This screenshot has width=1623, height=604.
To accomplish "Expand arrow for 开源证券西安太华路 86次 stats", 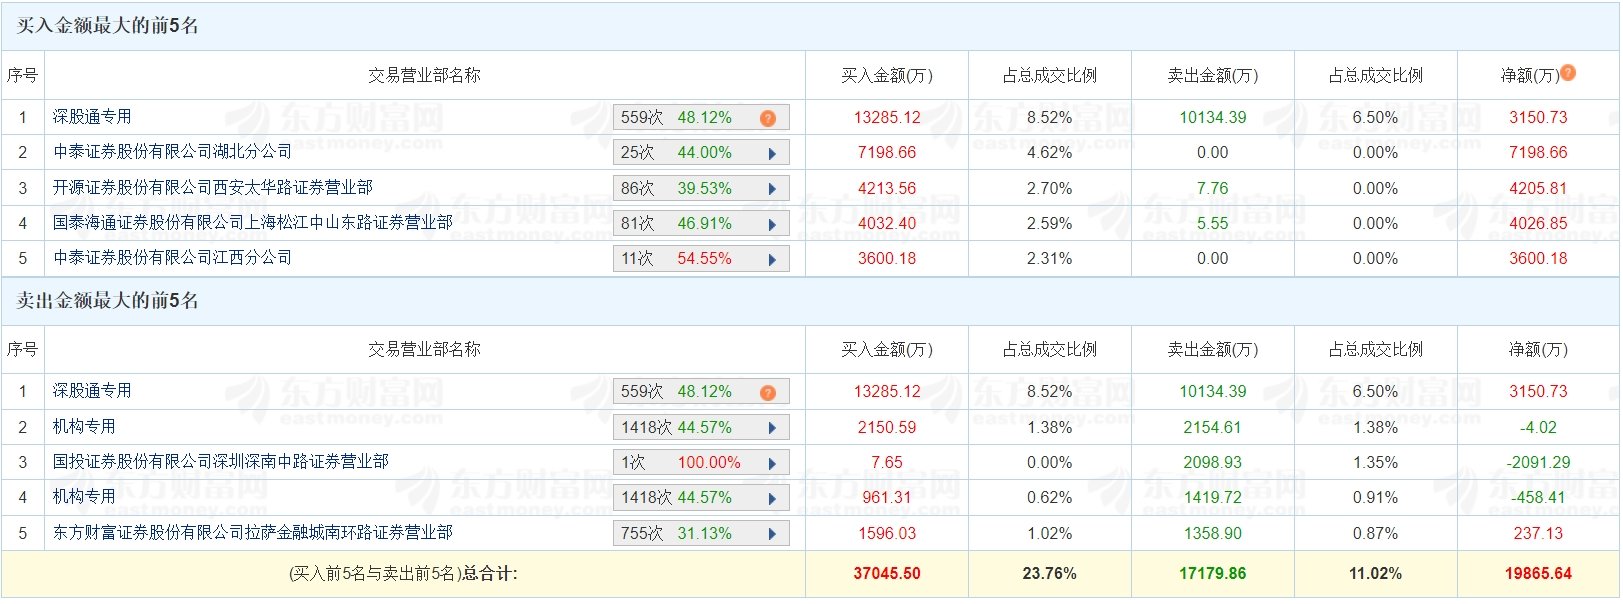I will pyautogui.click(x=772, y=189).
